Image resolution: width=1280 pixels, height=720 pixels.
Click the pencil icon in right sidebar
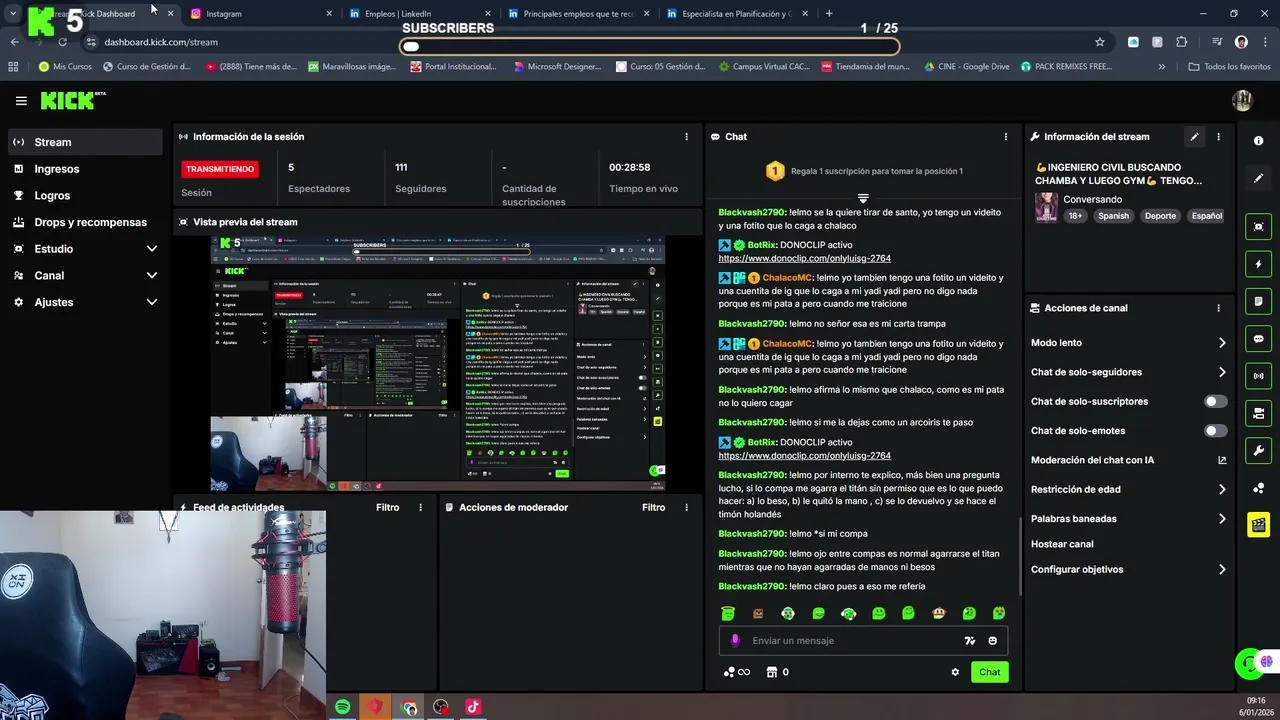(1258, 178)
